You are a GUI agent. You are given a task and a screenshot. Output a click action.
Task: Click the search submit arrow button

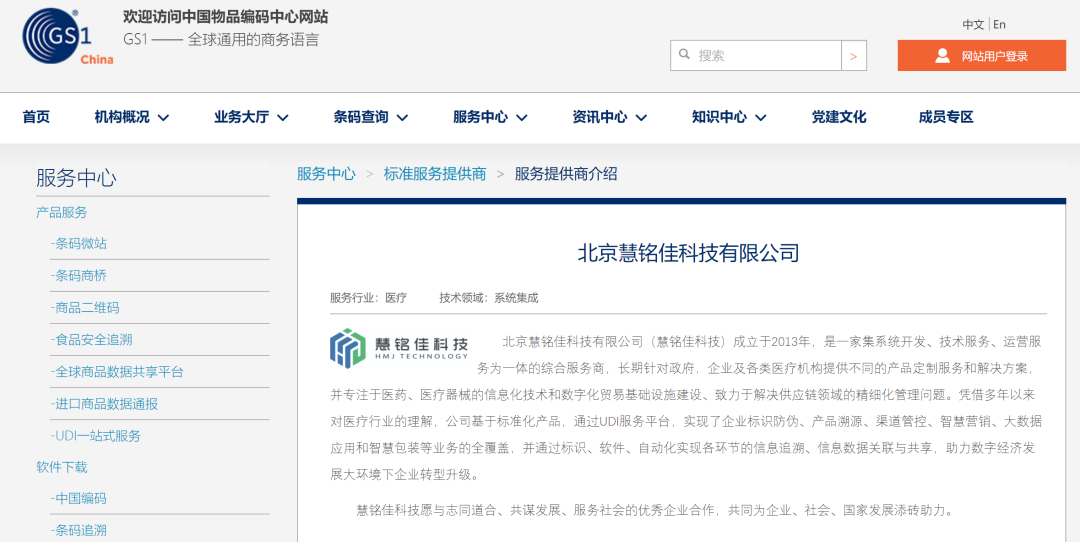coord(853,56)
